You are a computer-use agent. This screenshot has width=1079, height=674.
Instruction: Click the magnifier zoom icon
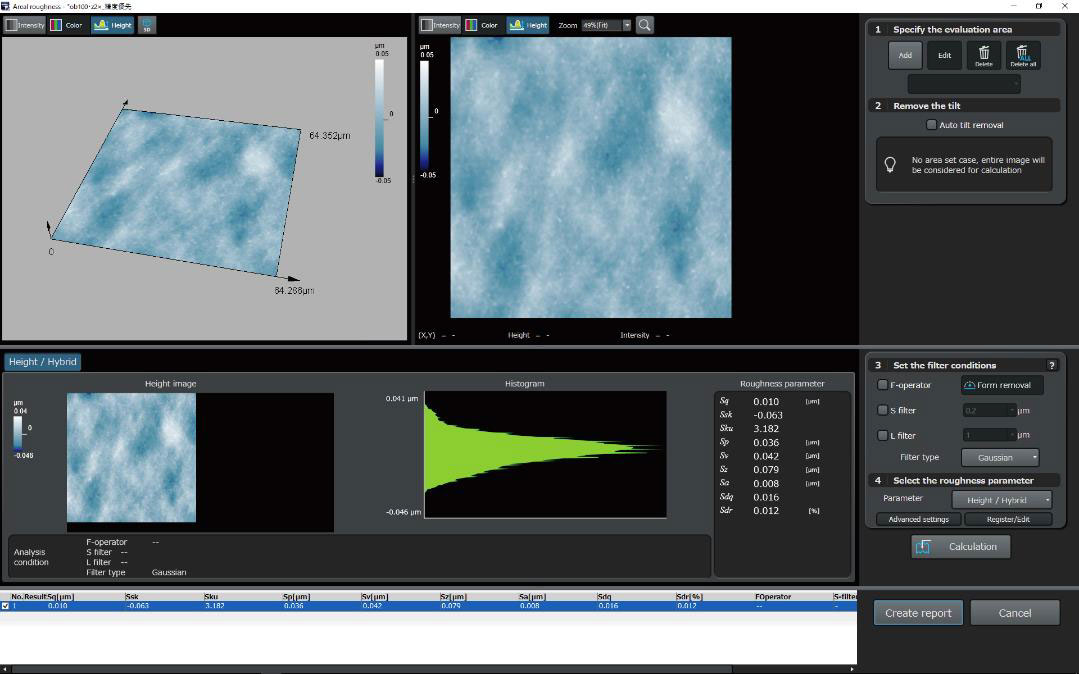coord(645,25)
